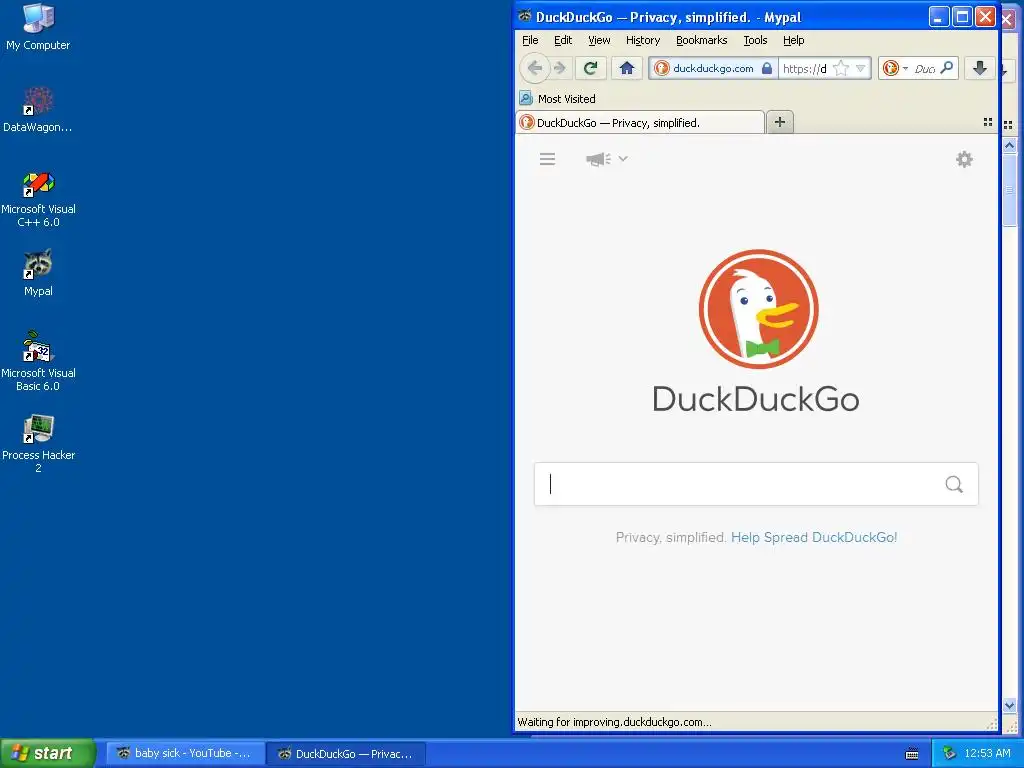
Task: Click the 12:53 AM system clock
Action: pos(987,754)
